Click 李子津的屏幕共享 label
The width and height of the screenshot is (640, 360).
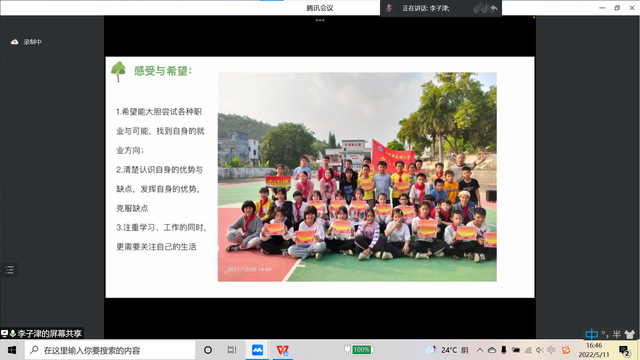(49, 333)
